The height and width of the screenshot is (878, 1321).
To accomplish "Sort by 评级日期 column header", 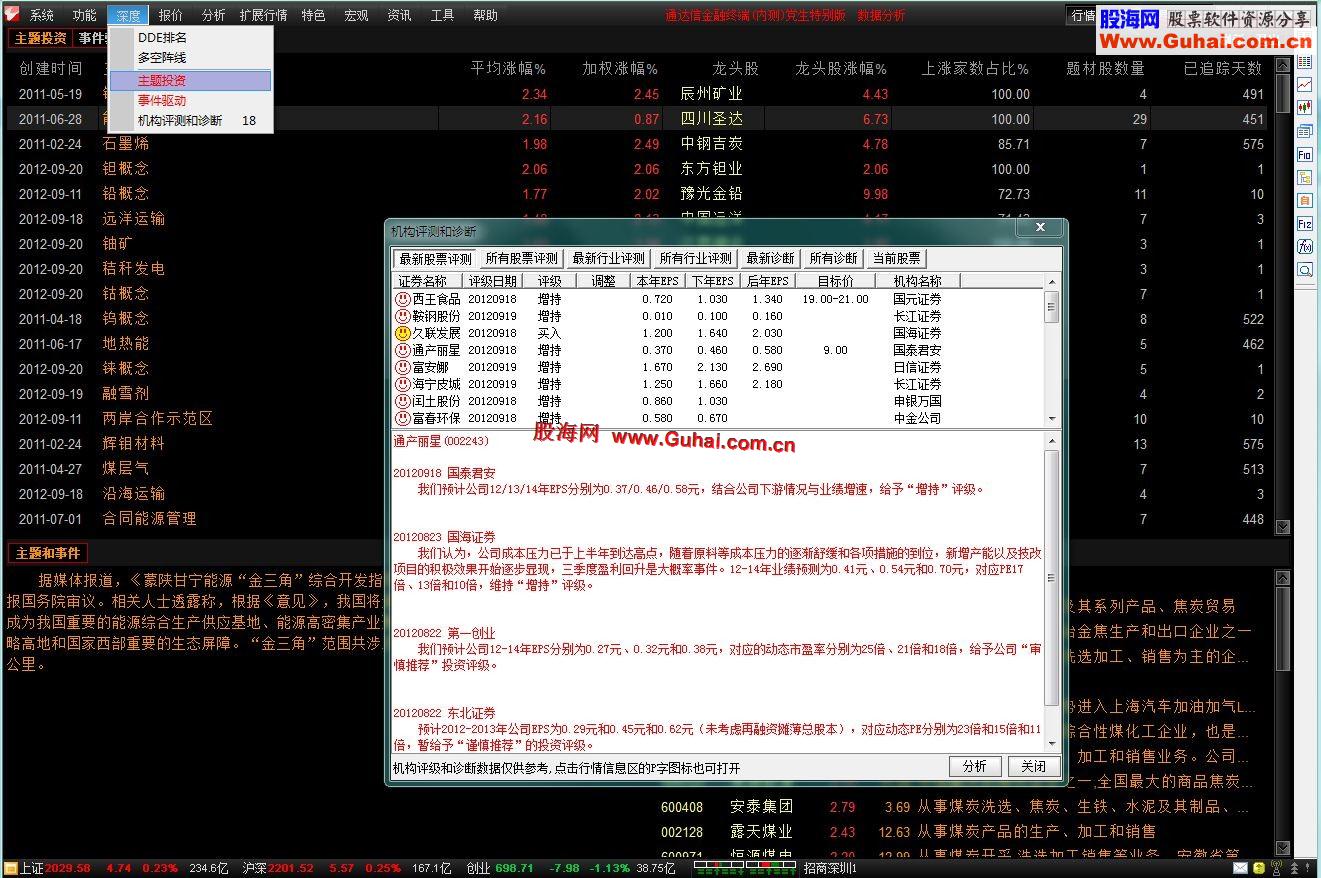I will pos(493,282).
